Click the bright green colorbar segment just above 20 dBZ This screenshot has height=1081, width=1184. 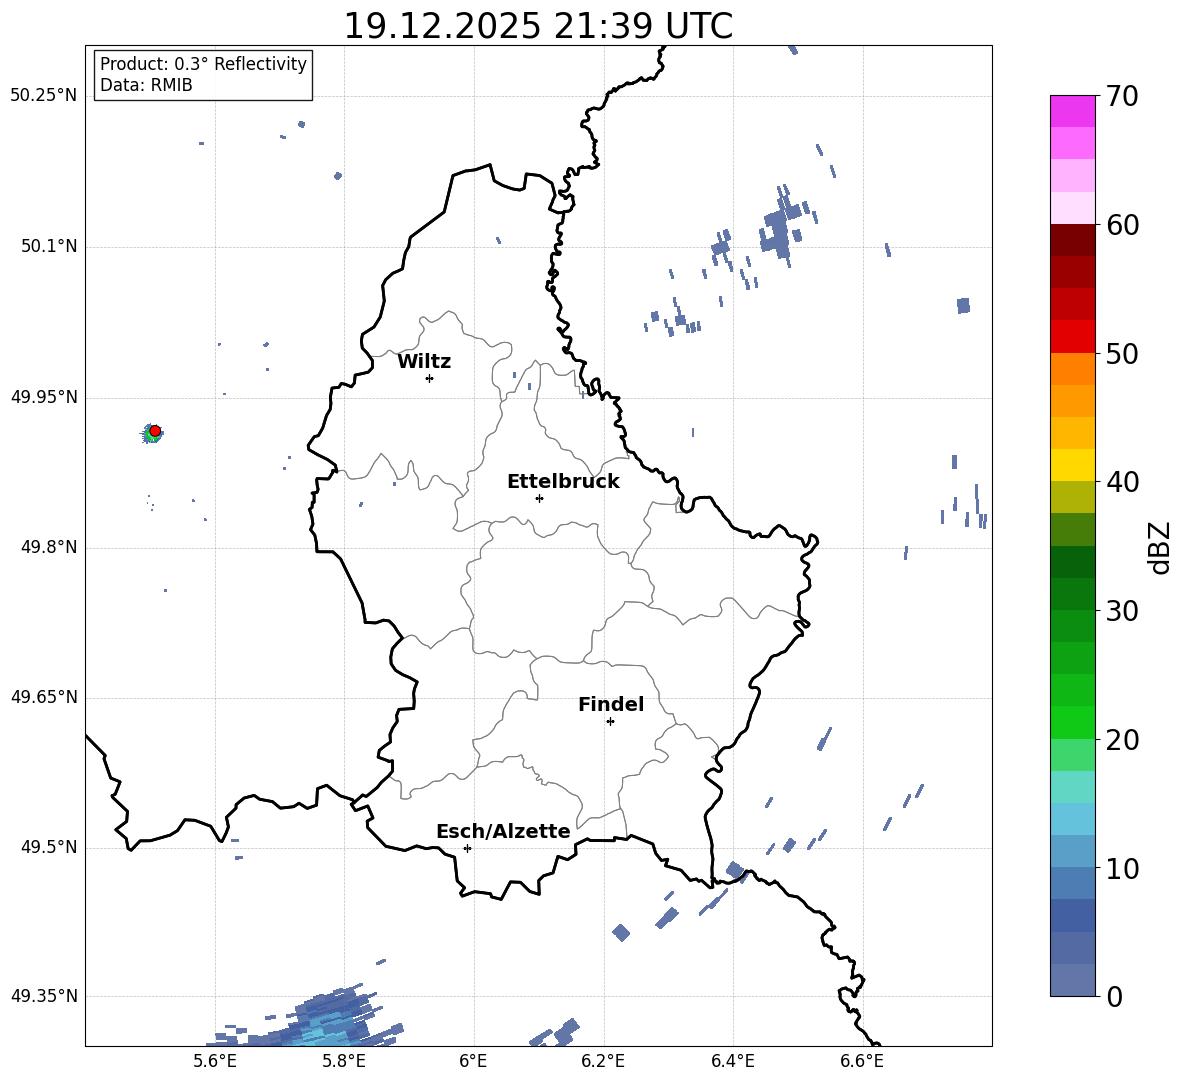coord(1072,722)
